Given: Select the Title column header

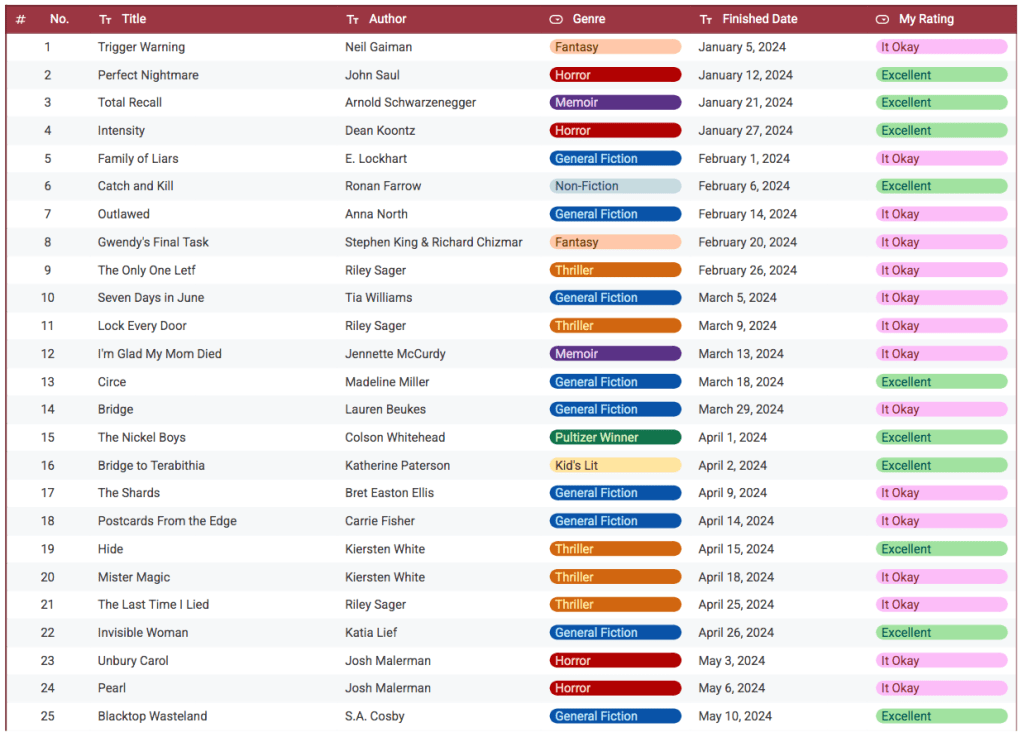Looking at the screenshot, I should tap(134, 19).
